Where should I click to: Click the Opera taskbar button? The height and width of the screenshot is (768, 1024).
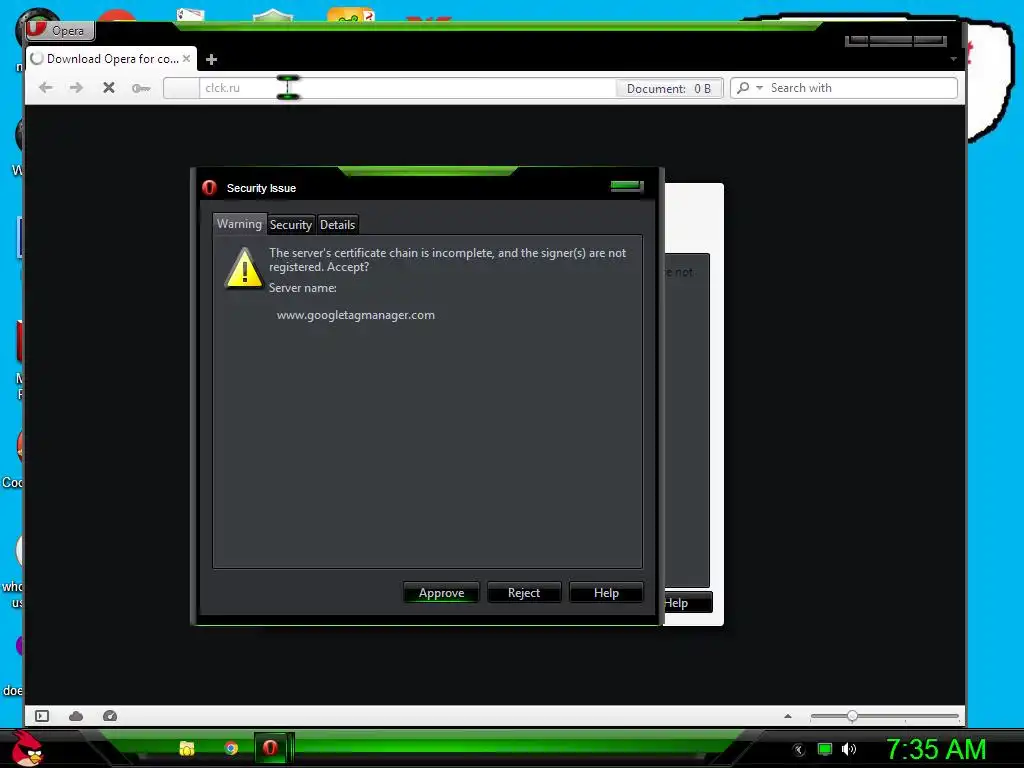click(x=270, y=747)
